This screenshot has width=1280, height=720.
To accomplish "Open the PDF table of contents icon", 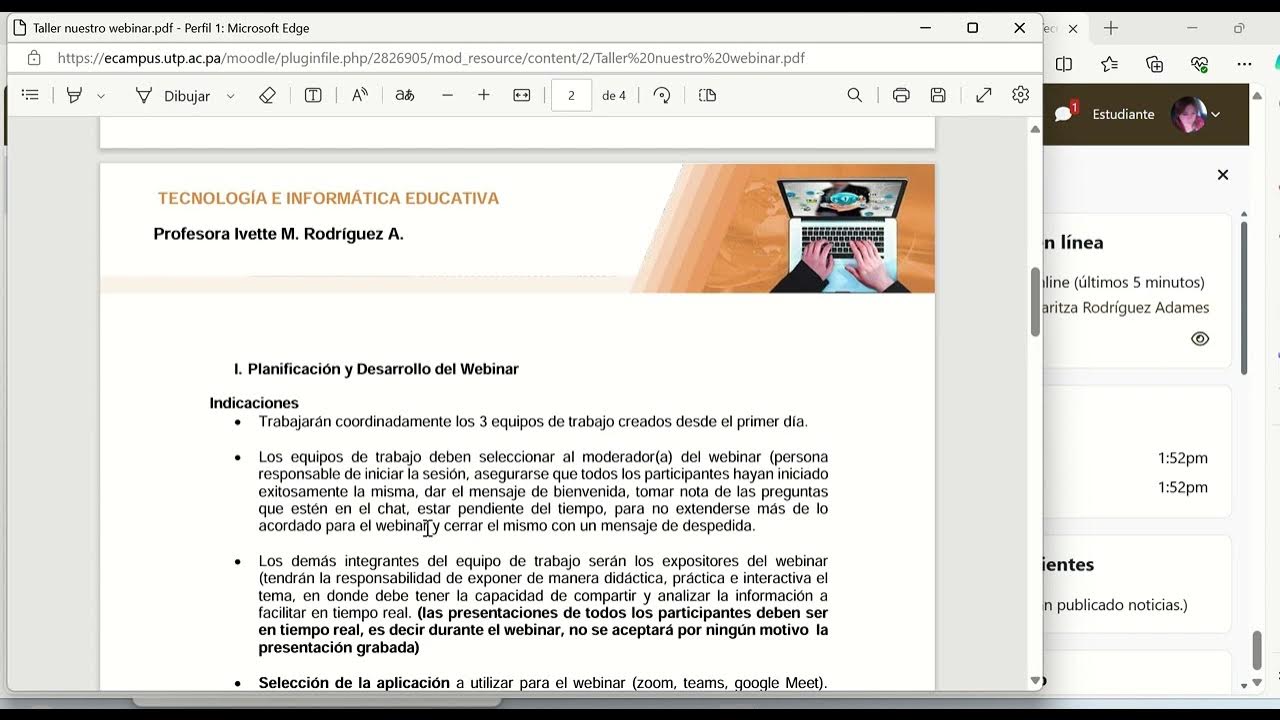I will click(x=30, y=95).
